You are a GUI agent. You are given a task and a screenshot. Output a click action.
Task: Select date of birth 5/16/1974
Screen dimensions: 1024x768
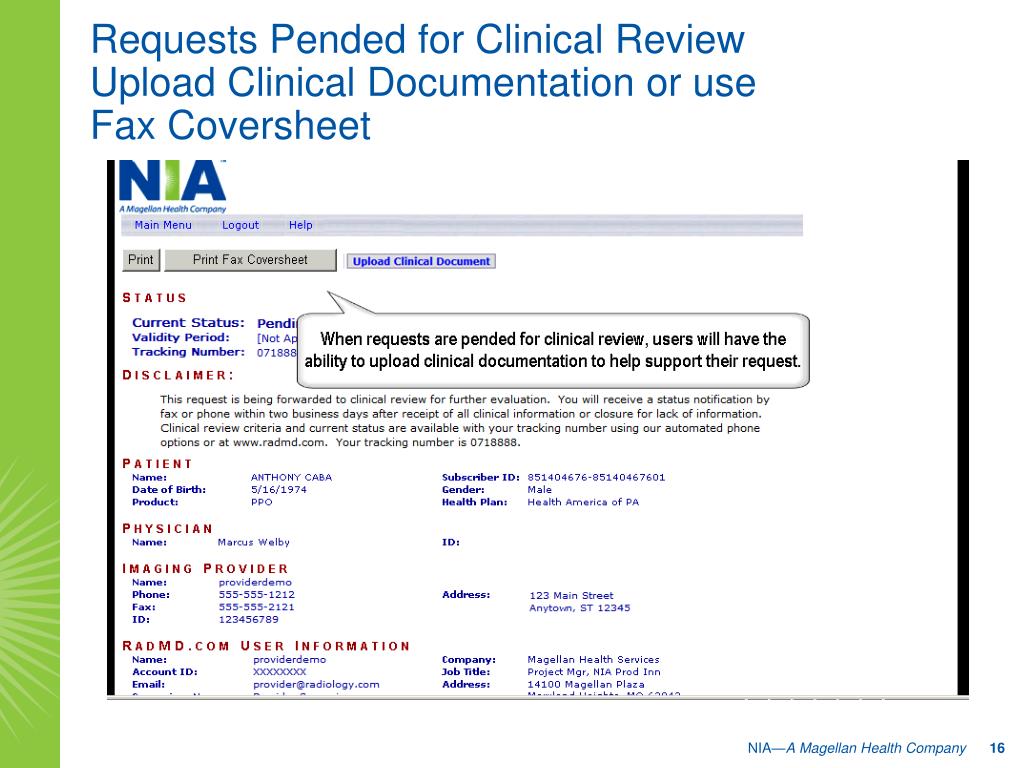click(x=279, y=490)
